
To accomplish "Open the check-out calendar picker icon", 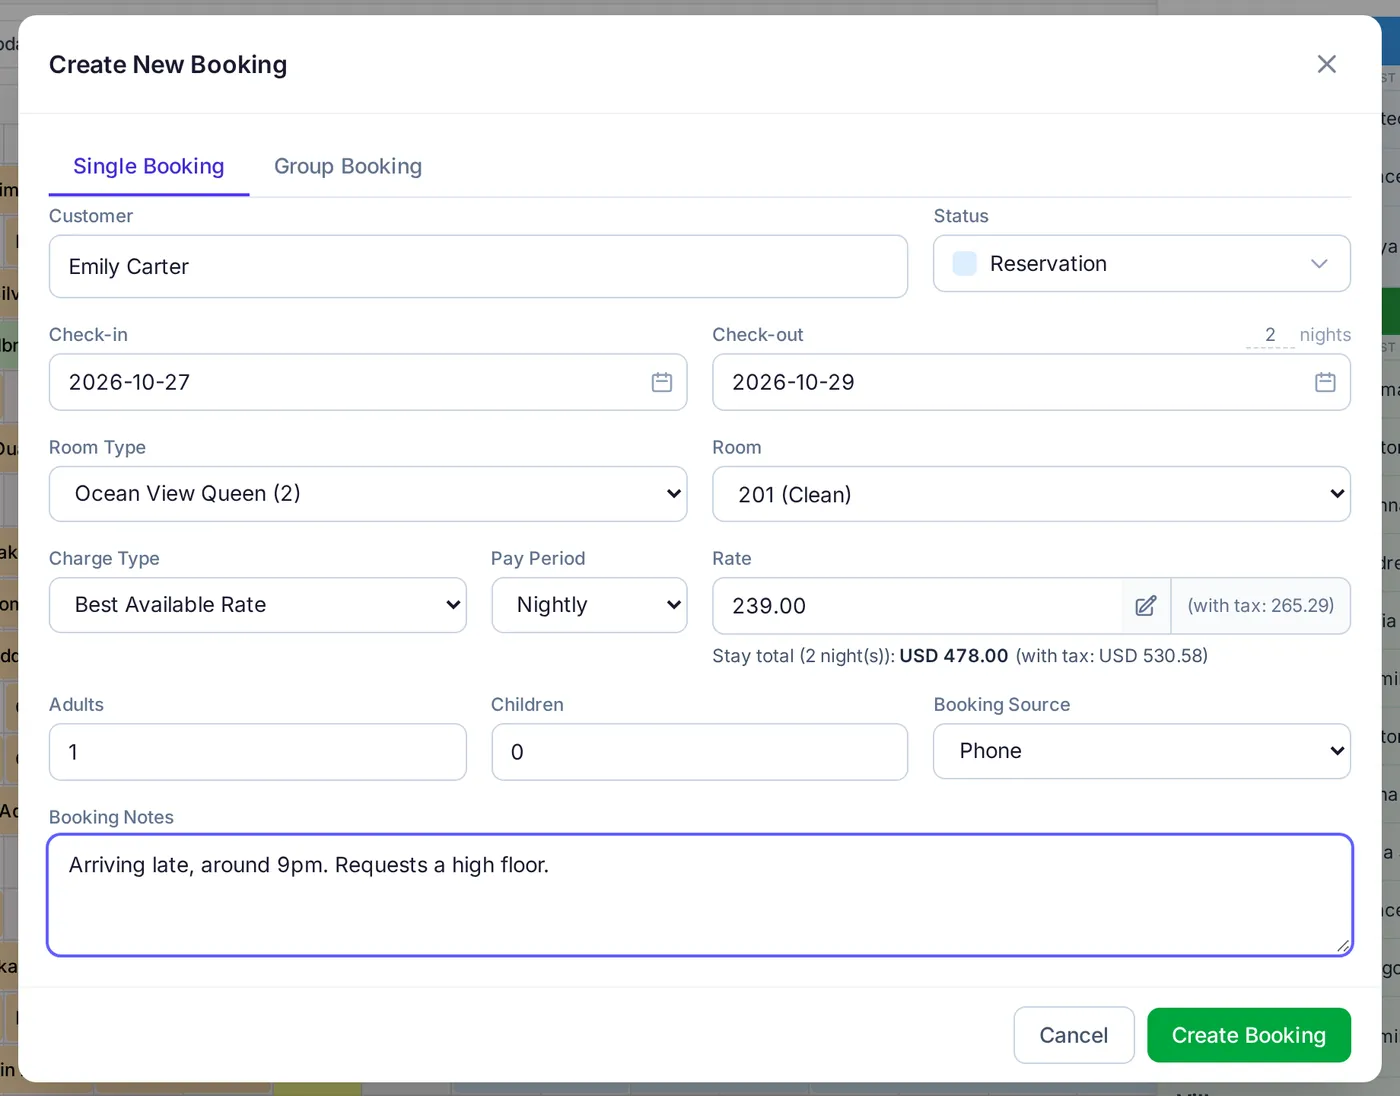I will (1325, 382).
